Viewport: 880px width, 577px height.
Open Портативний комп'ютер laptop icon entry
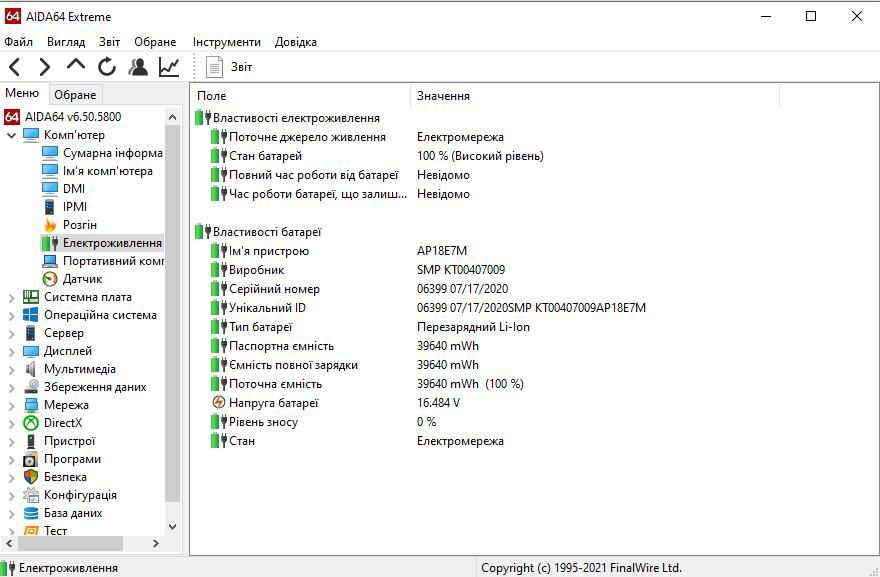(50, 260)
